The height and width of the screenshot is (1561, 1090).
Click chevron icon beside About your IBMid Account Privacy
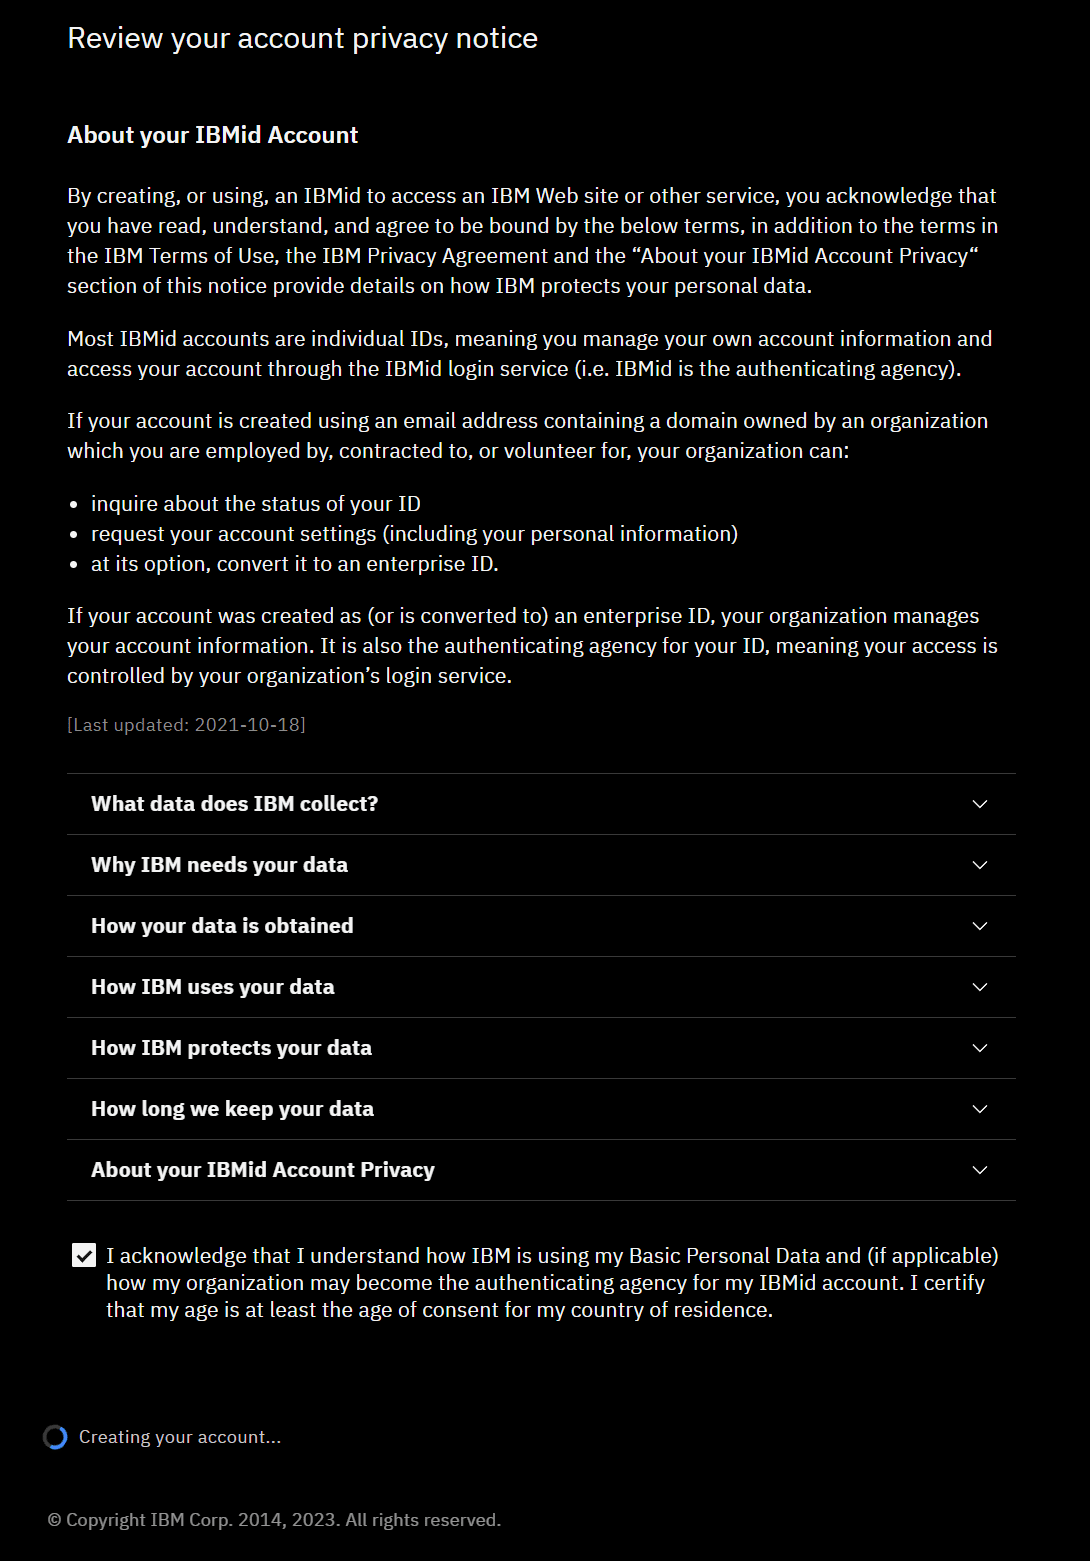[x=980, y=1170]
